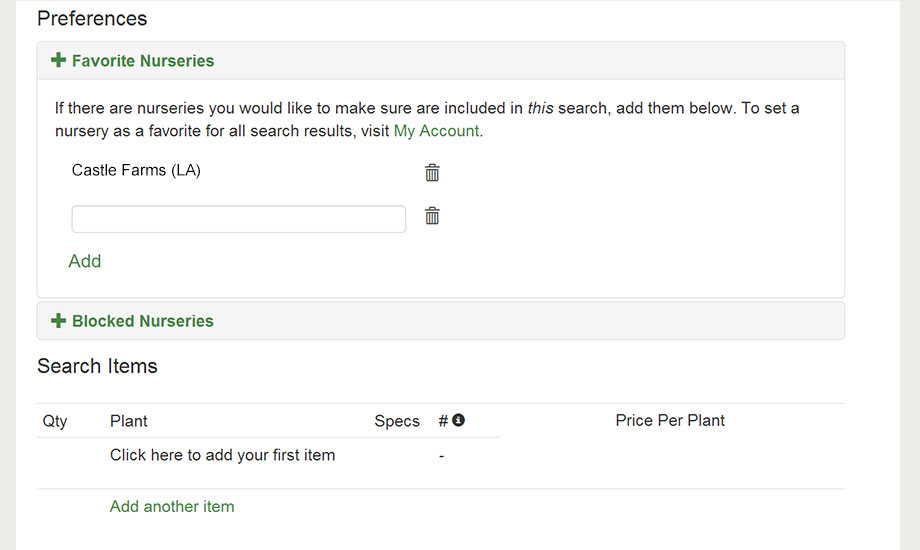Screen dimensions: 920x550
Task: Click the Qty column header
Action: [x=55, y=421]
